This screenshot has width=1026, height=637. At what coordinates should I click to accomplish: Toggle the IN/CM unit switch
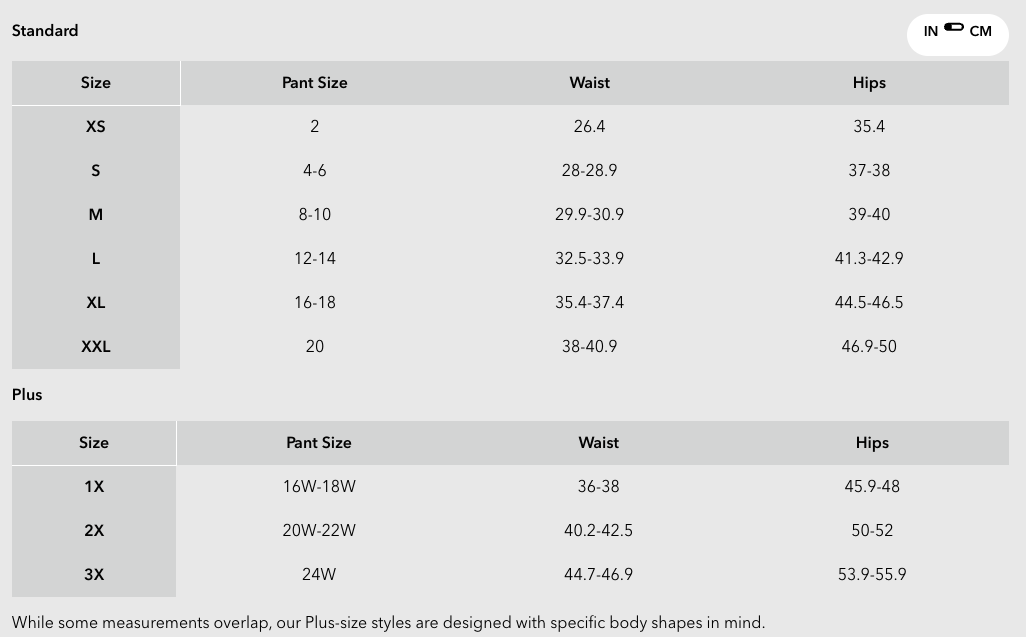pos(953,27)
